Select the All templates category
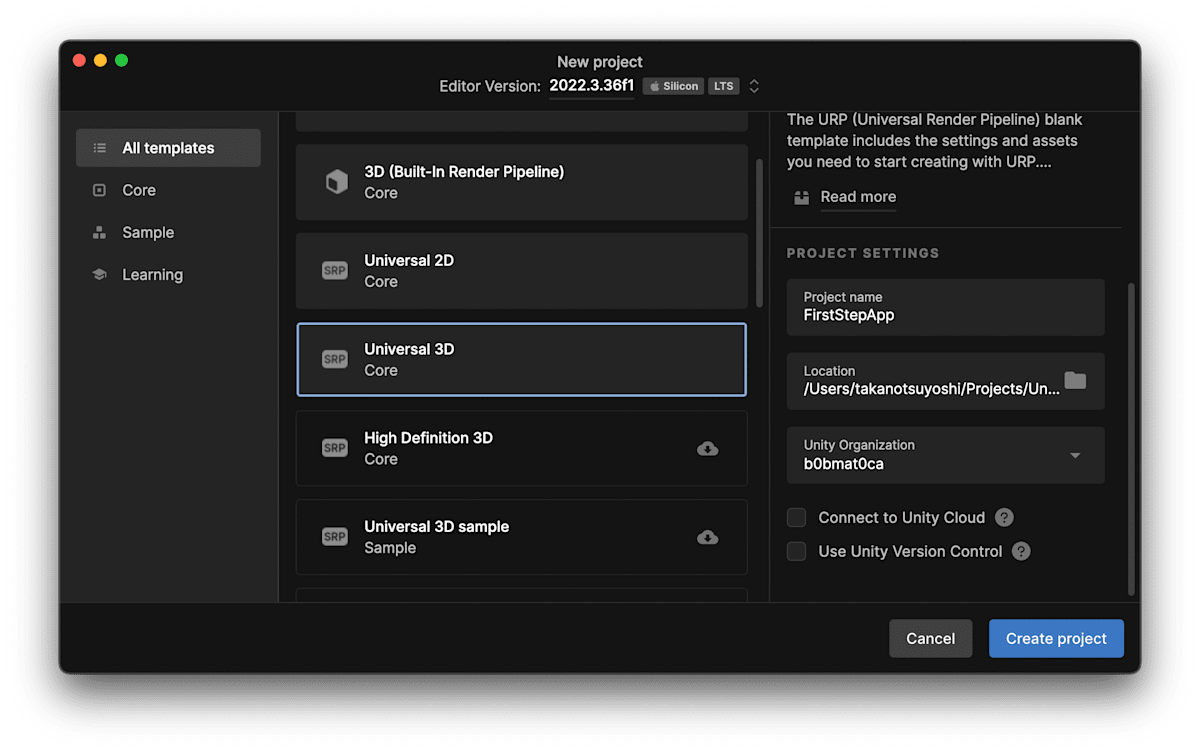Viewport: 1200px width, 752px height. (168, 148)
